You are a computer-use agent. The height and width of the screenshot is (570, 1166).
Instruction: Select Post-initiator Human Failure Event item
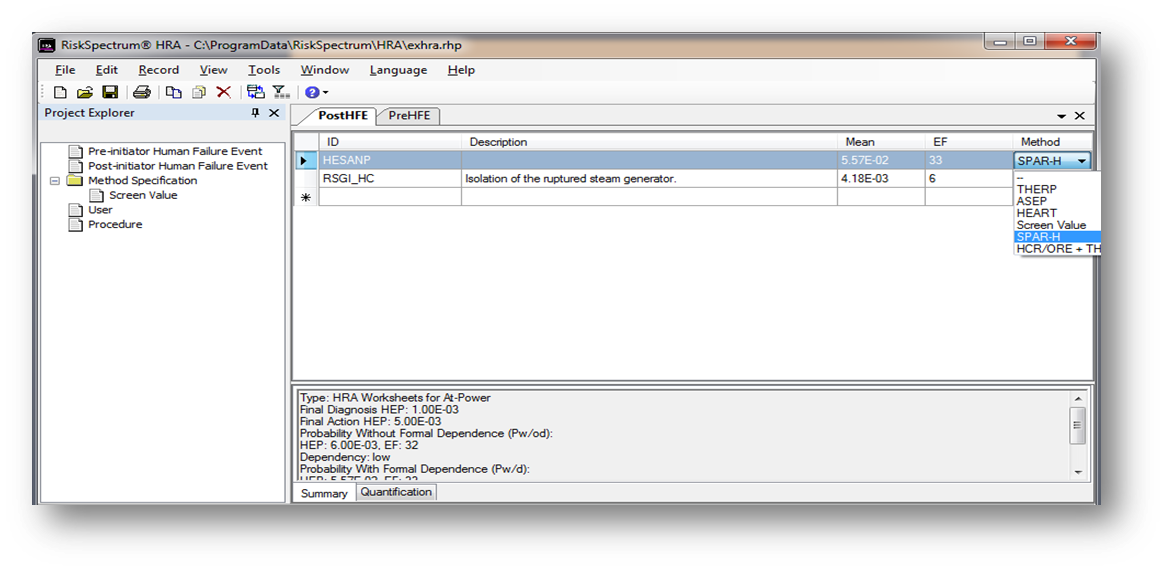(x=177, y=166)
